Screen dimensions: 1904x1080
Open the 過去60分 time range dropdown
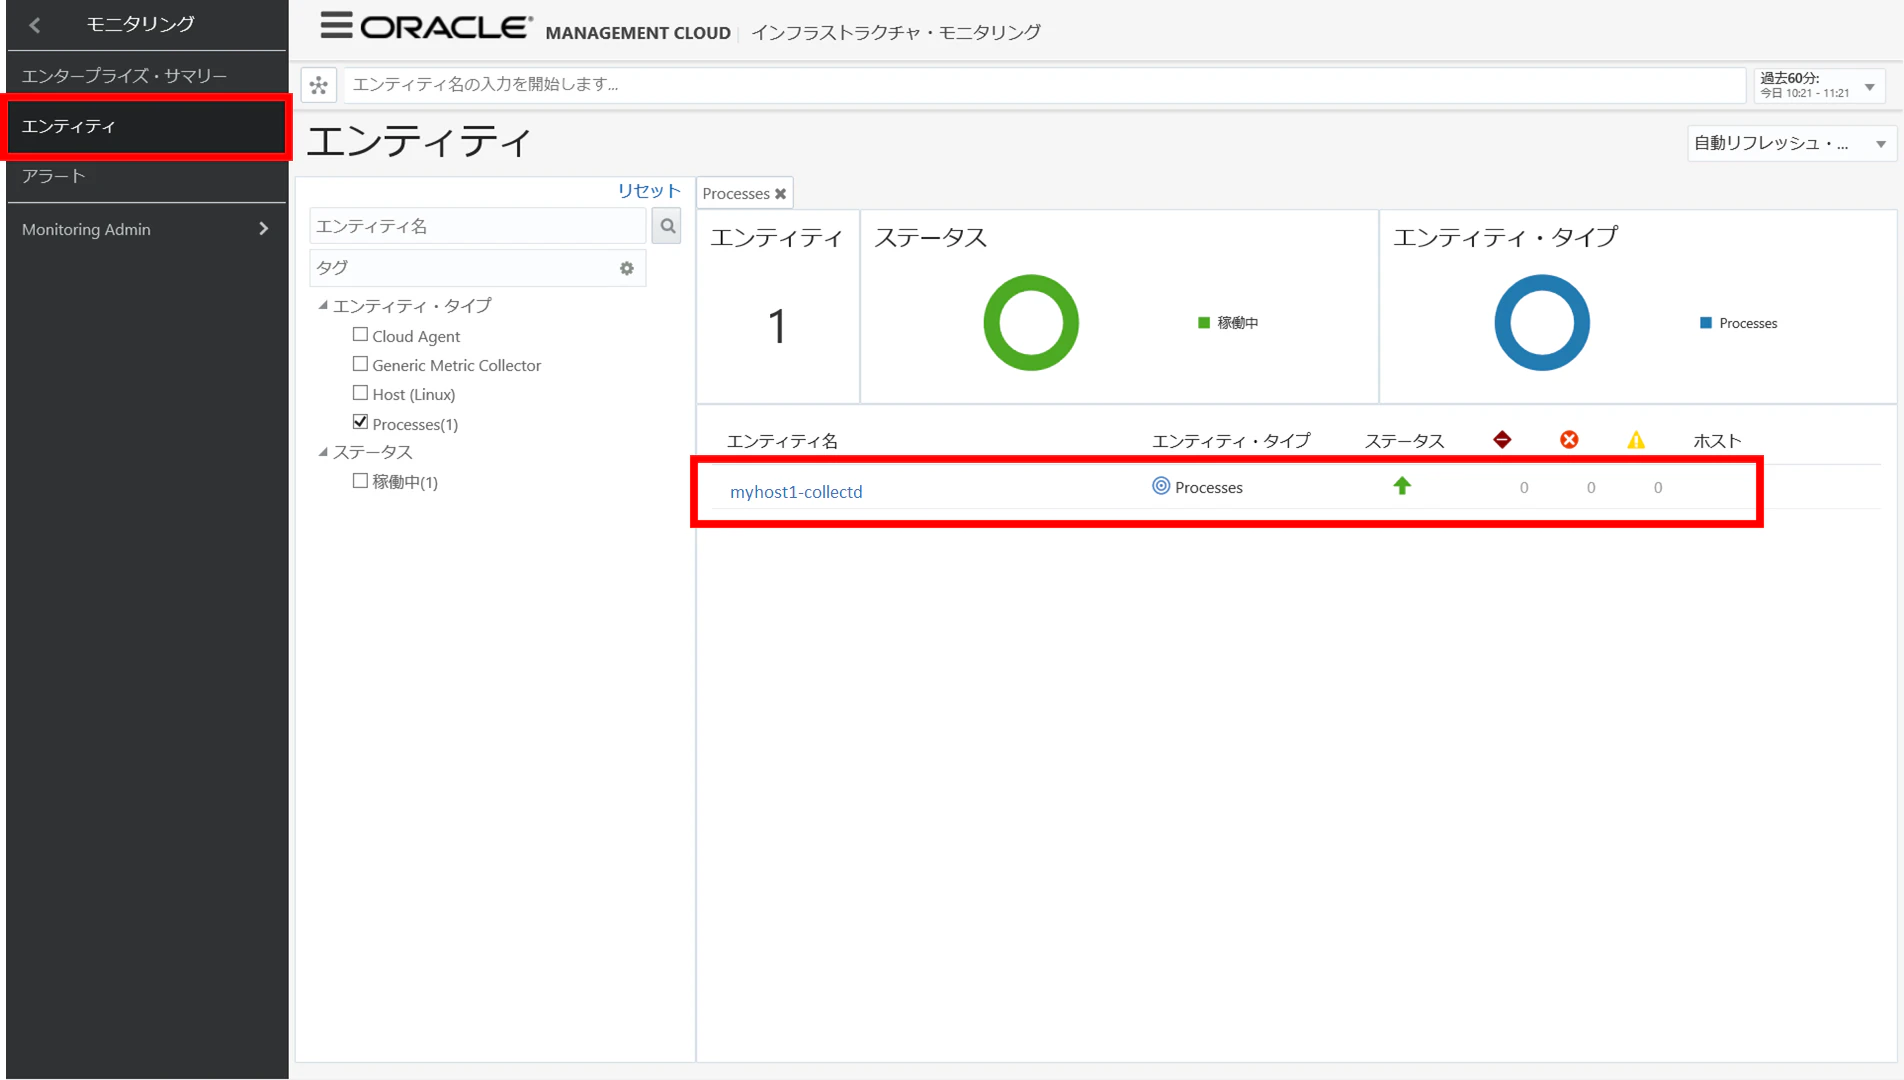point(1819,86)
